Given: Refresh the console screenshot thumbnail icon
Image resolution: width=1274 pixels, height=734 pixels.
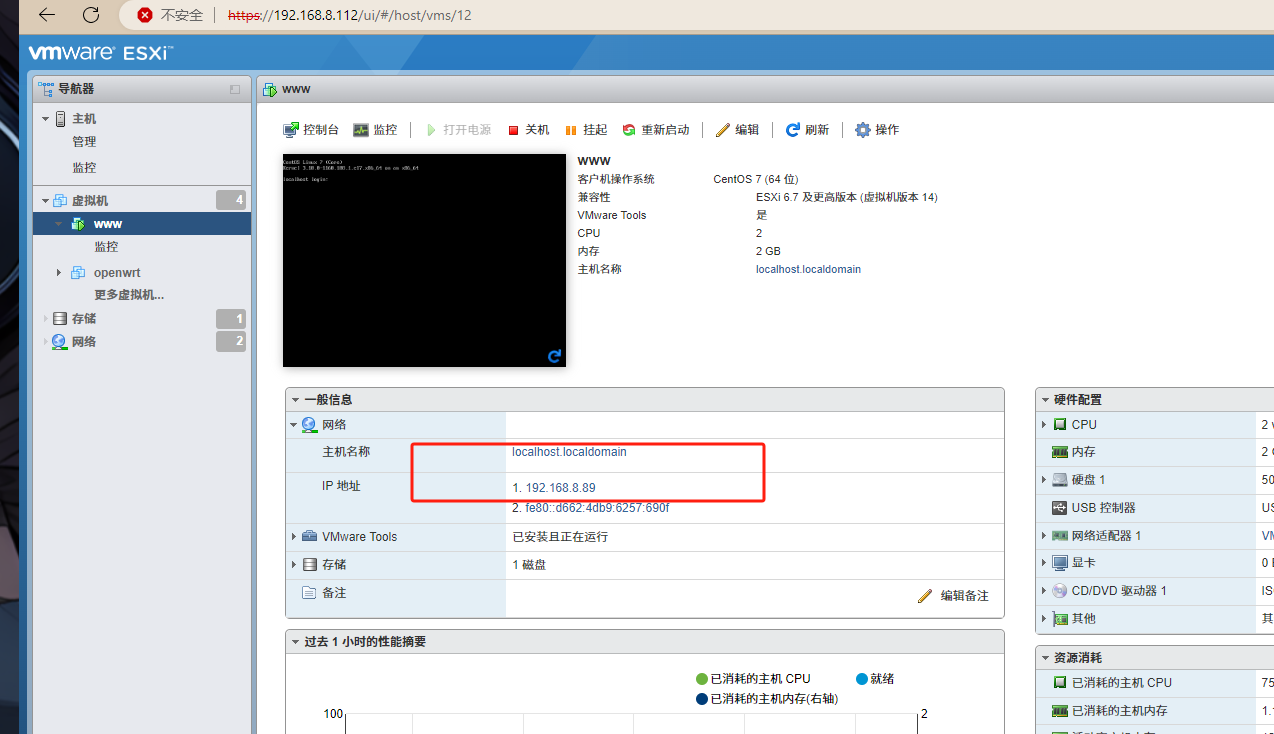Looking at the screenshot, I should [x=555, y=355].
